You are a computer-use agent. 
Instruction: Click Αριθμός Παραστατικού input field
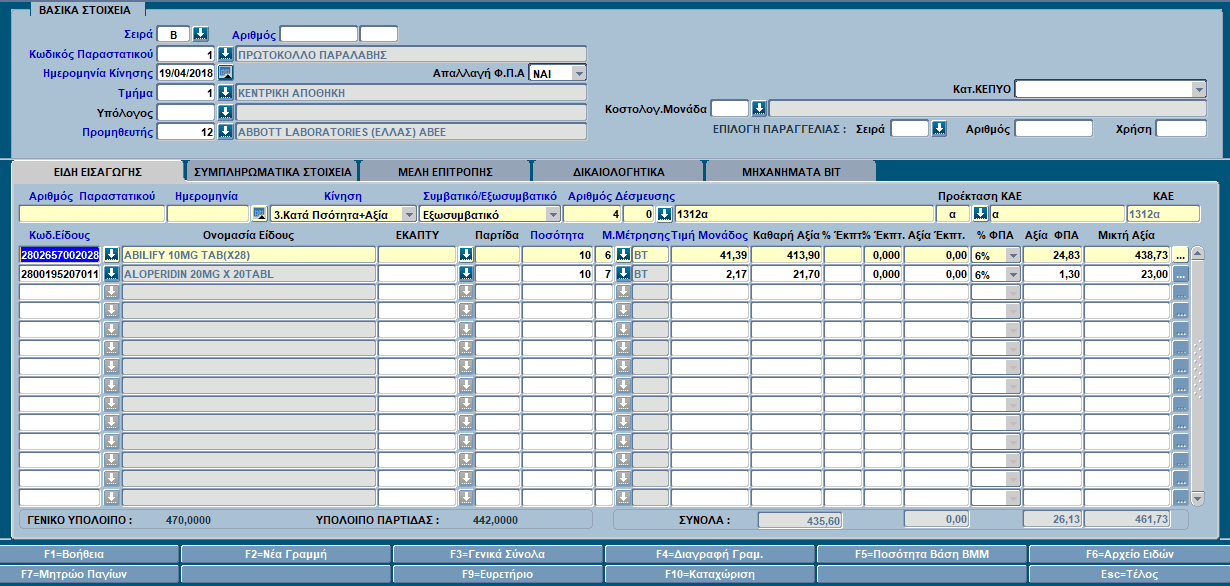92,214
